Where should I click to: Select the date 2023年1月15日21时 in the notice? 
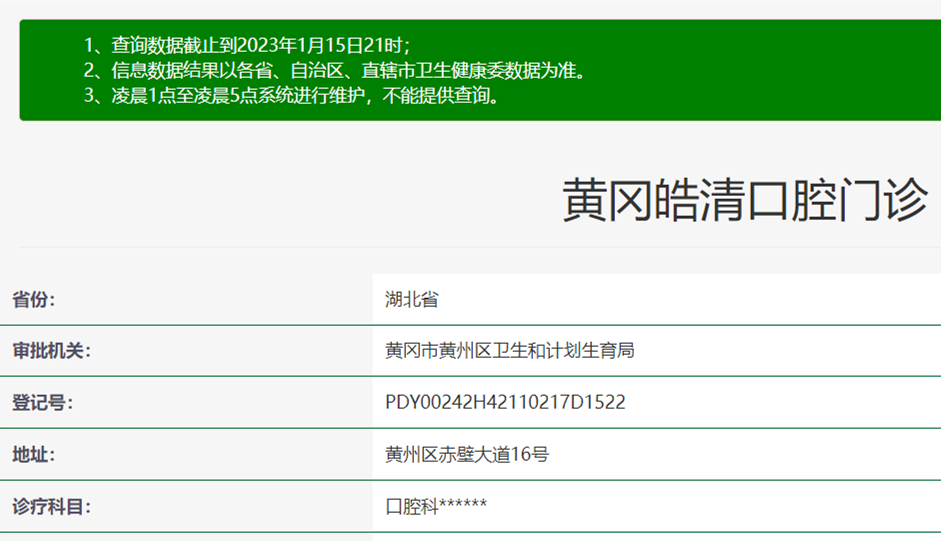click(324, 45)
